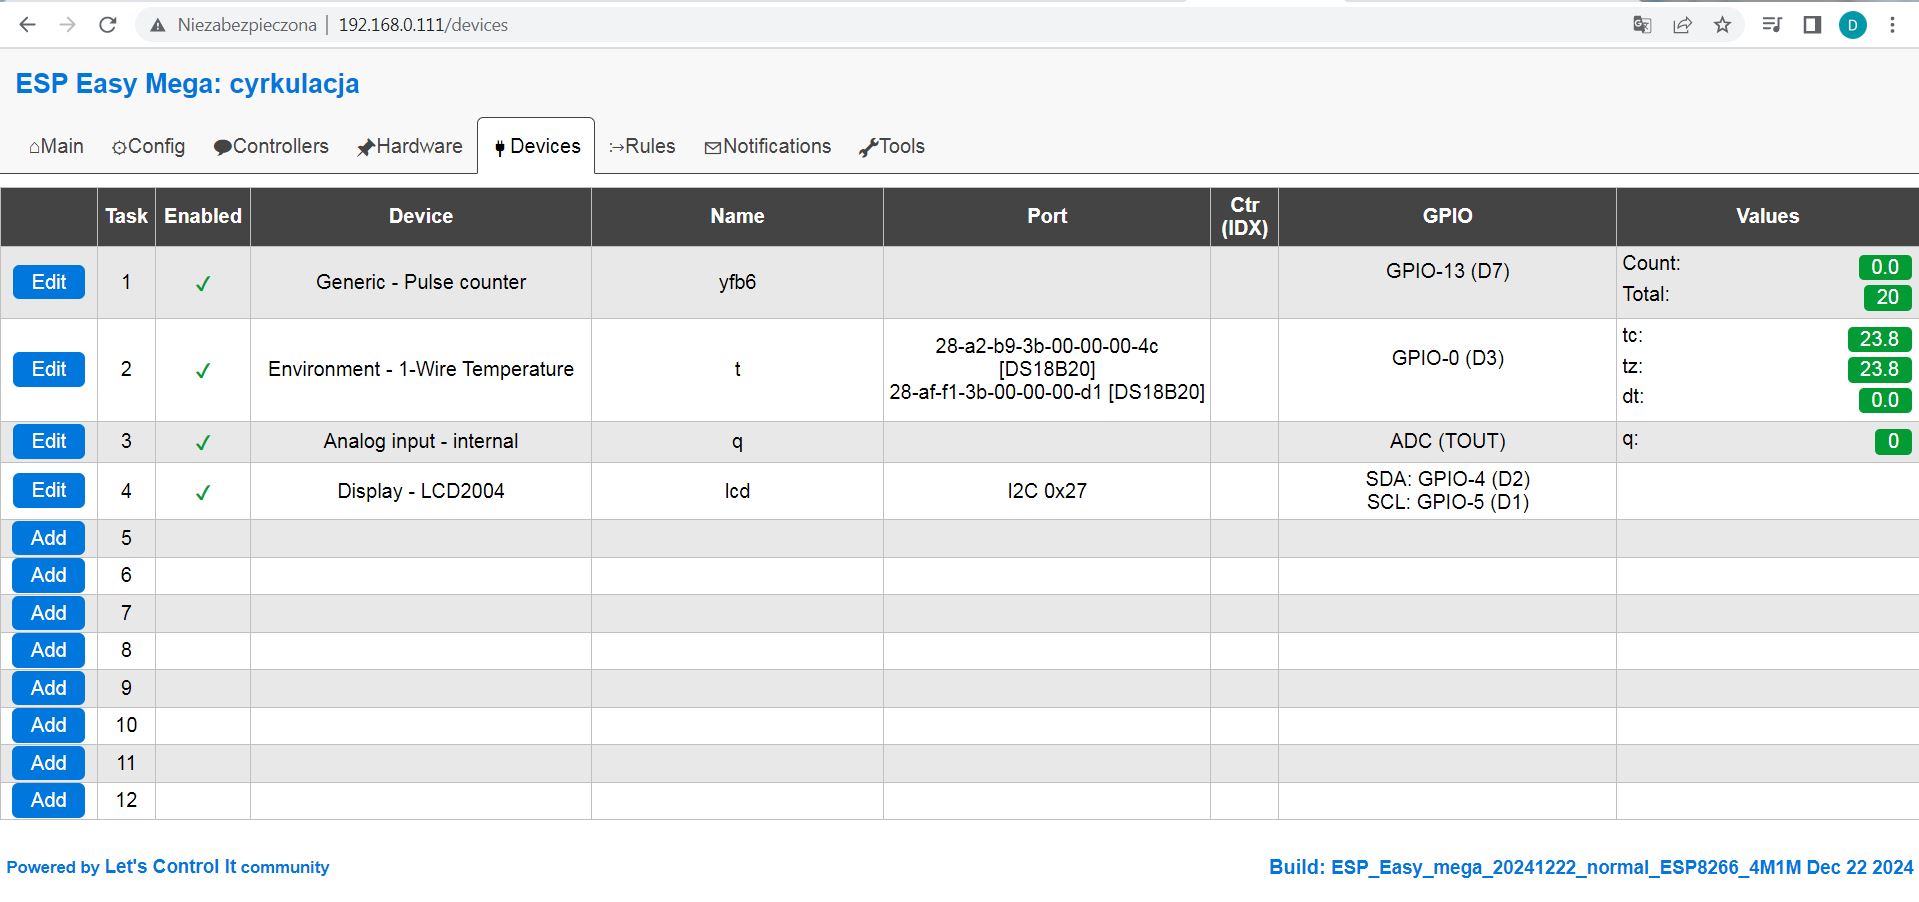Toggle the browser side panel icon
This screenshot has width=1919, height=902.
pos(1812,25)
